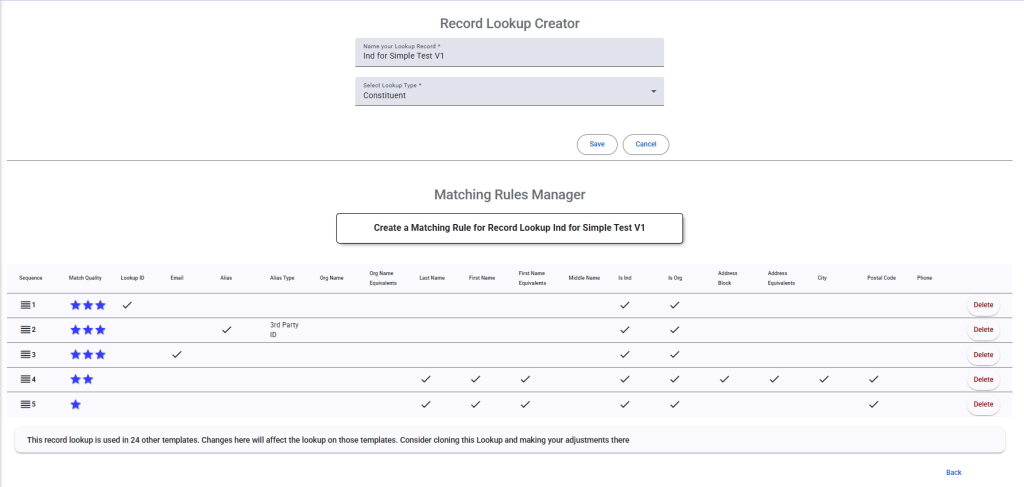Delete the matching rule in sequence 3
The image size is (1024, 487).
click(982, 355)
